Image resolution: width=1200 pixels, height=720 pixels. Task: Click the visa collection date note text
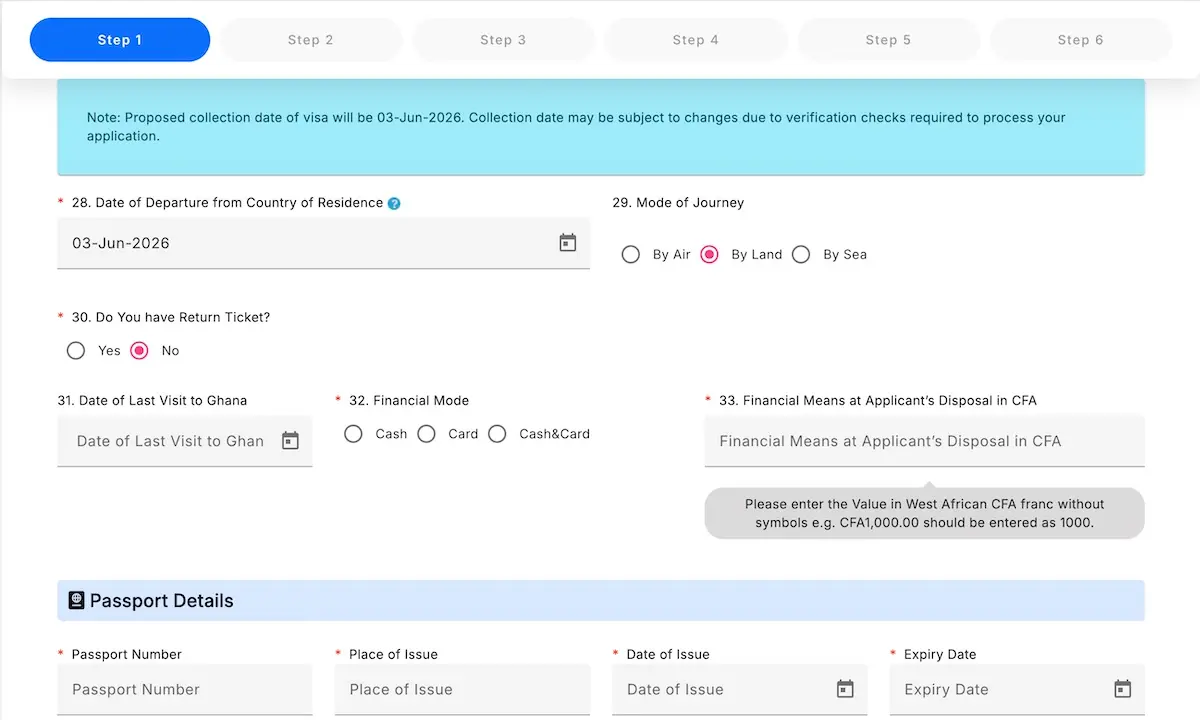pos(576,127)
